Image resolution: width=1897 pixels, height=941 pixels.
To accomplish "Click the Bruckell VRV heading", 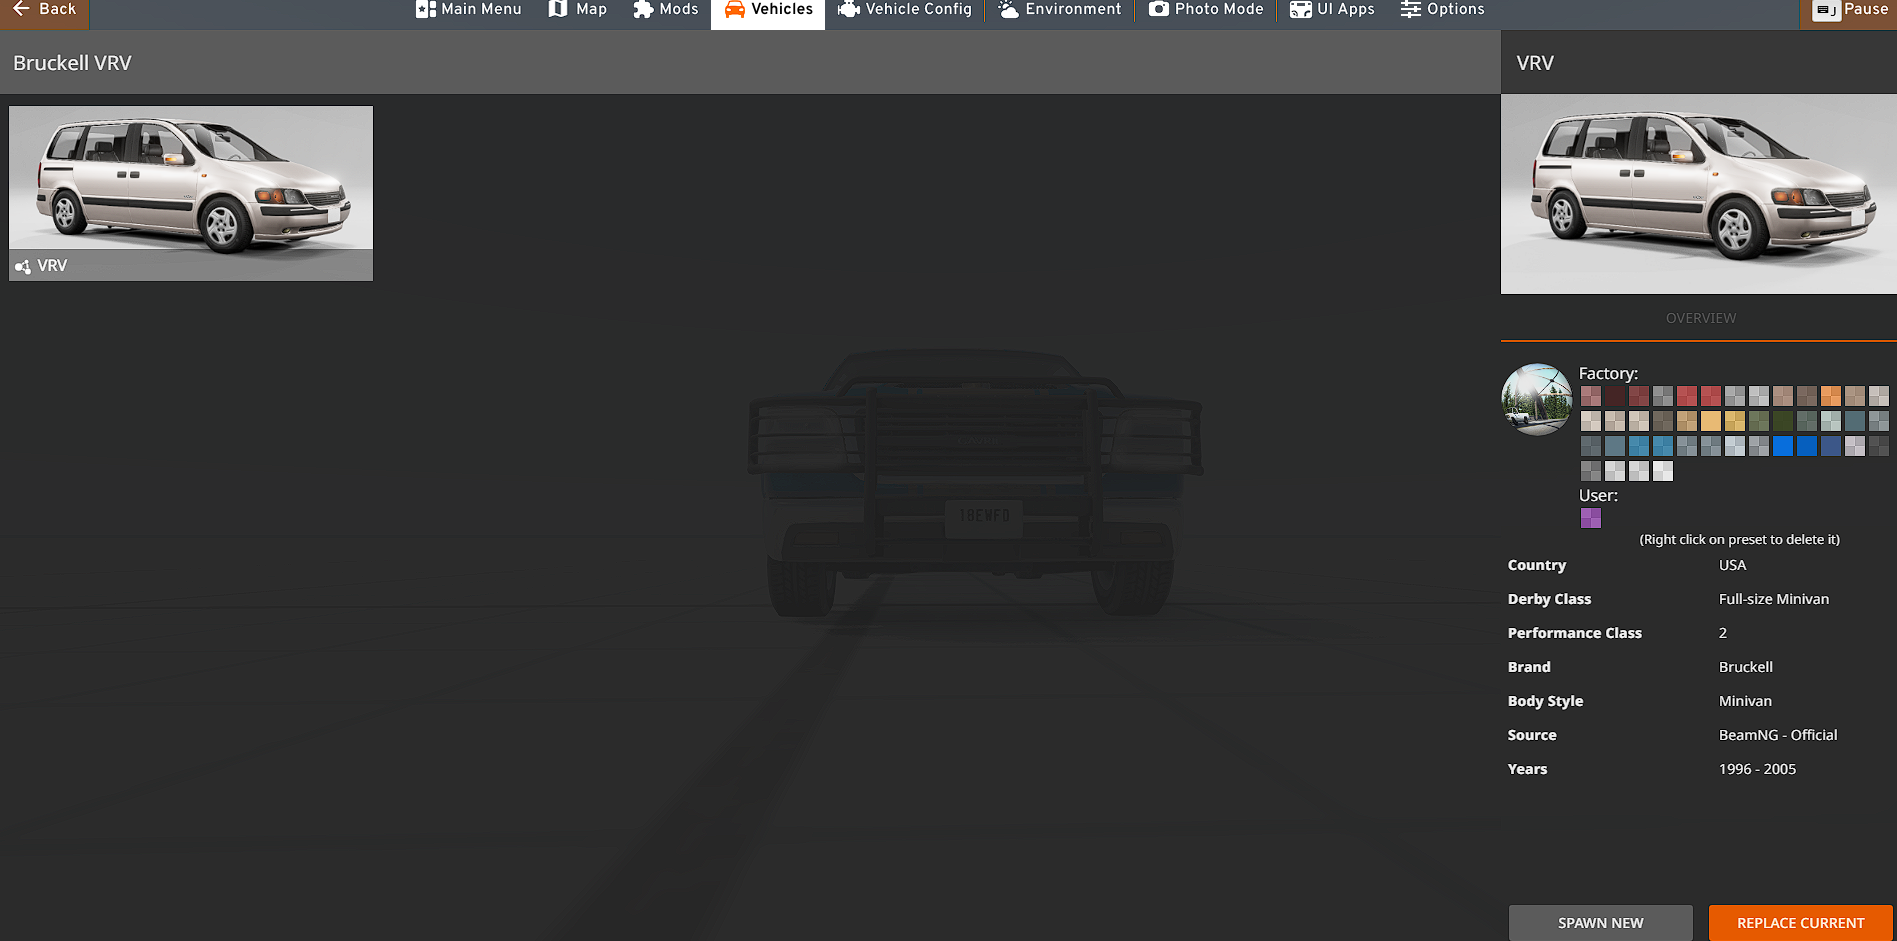I will (x=72, y=63).
